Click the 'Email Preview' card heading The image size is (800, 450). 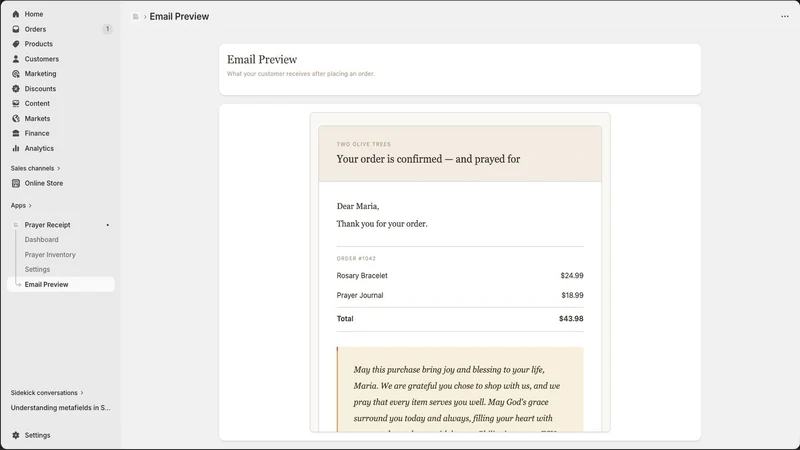coord(262,60)
